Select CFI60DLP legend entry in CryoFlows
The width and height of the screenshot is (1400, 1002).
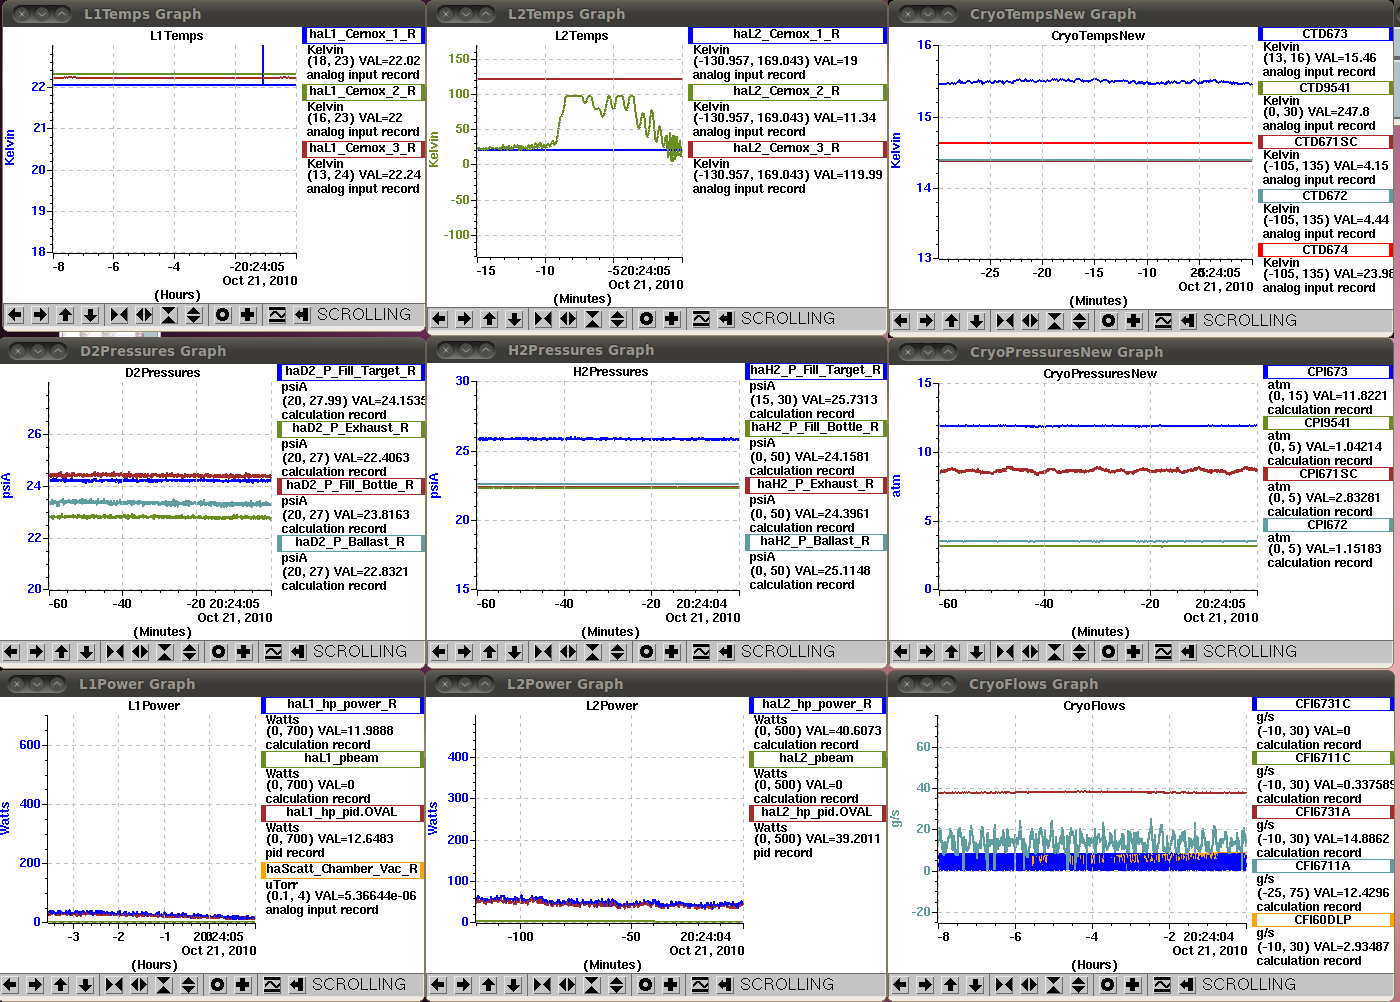coord(1323,920)
